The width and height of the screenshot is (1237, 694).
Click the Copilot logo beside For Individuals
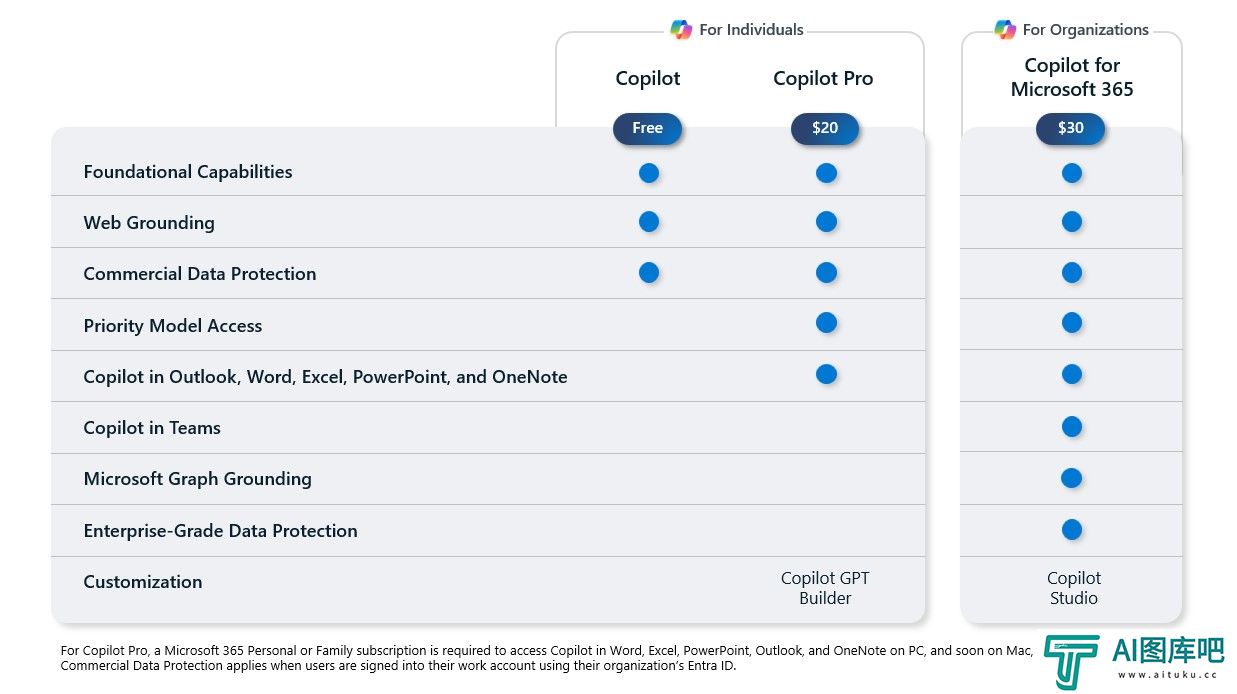(x=681, y=30)
